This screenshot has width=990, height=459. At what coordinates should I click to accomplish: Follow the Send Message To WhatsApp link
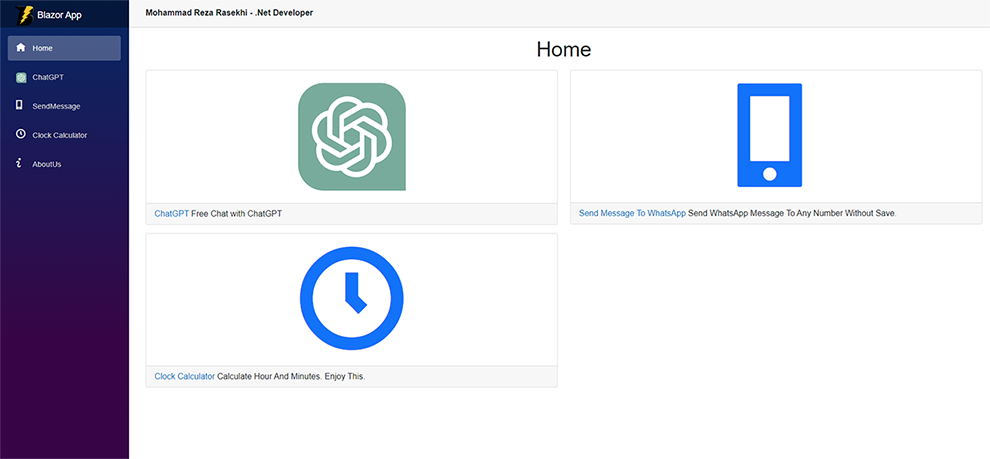632,213
